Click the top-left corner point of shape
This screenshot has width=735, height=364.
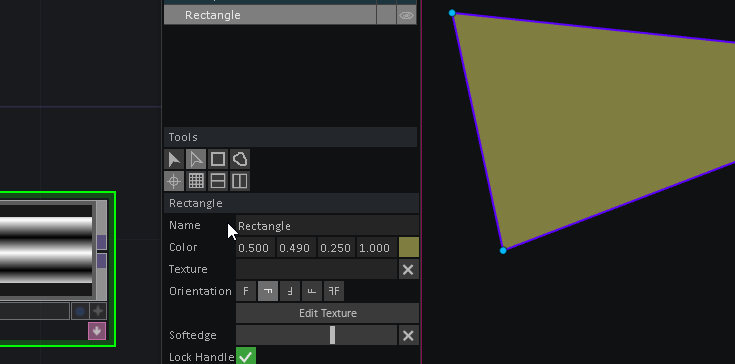[x=452, y=13]
